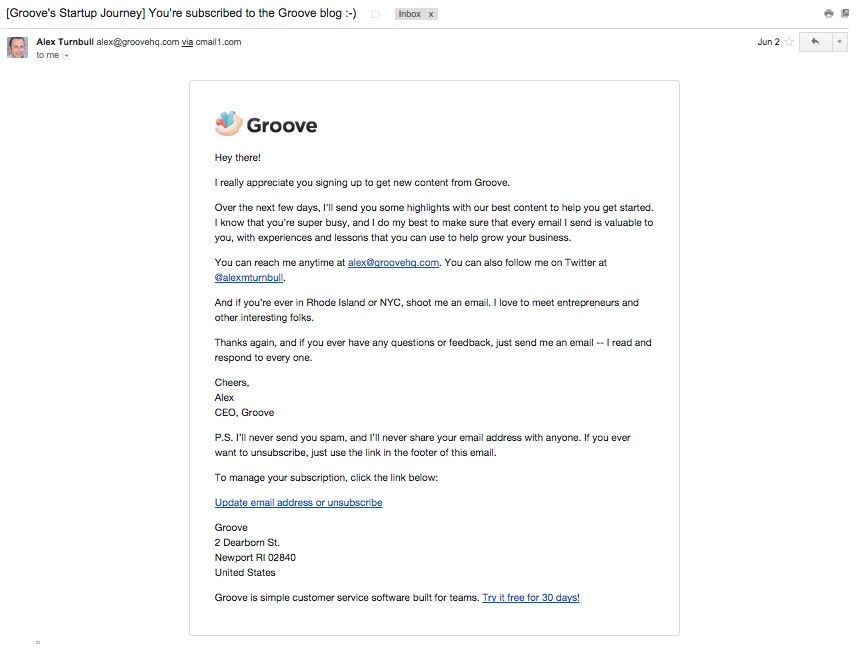Open the email in a new window
This screenshot has height=655, width=865.
click(x=846, y=14)
